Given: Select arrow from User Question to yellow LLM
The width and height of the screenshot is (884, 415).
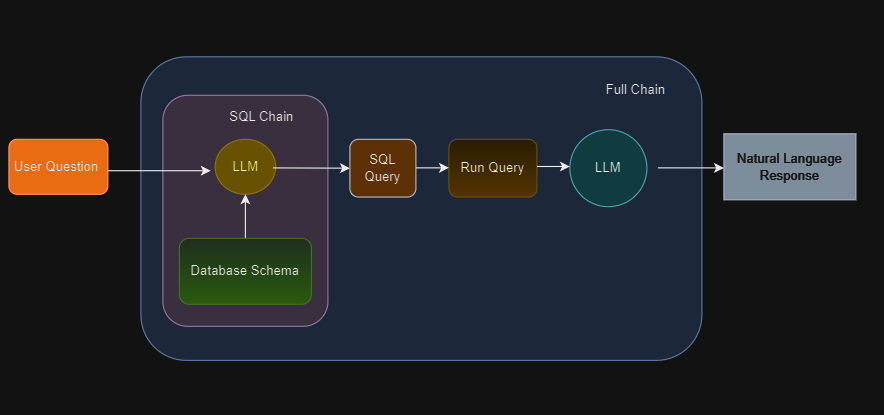Looking at the screenshot, I should coord(160,171).
